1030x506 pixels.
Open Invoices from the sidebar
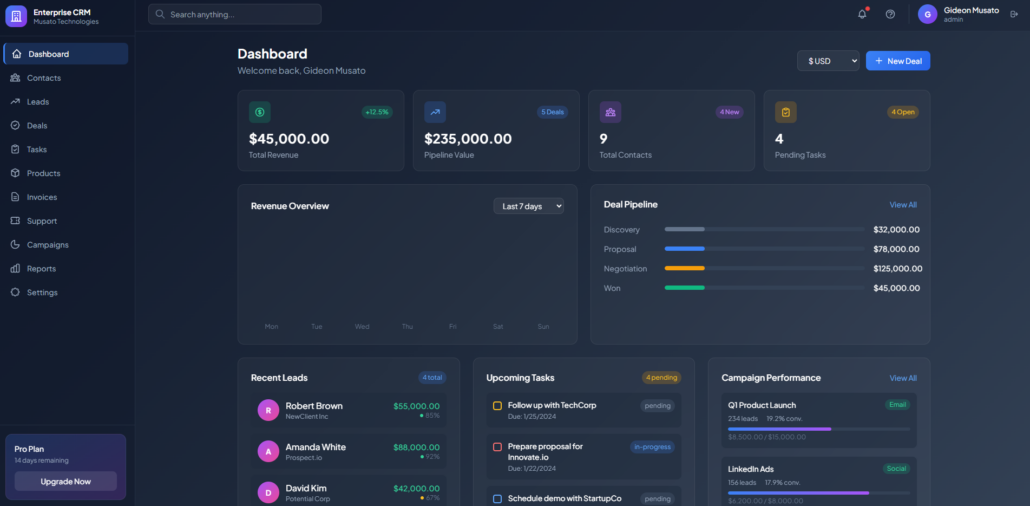[x=66, y=197]
